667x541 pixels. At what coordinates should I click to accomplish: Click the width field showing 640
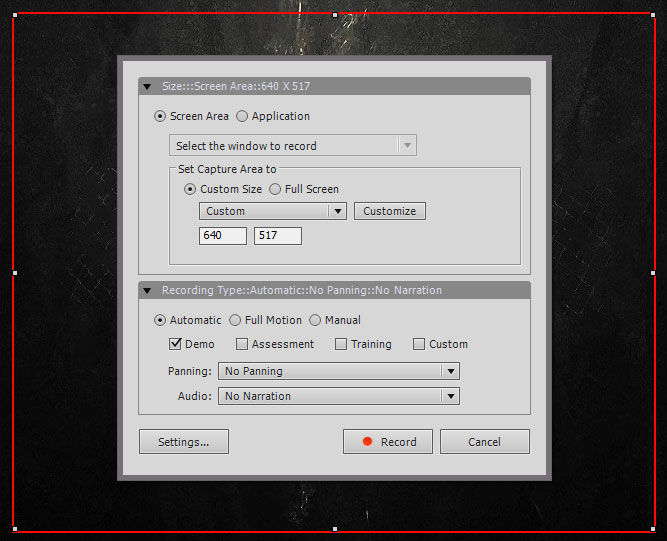223,236
